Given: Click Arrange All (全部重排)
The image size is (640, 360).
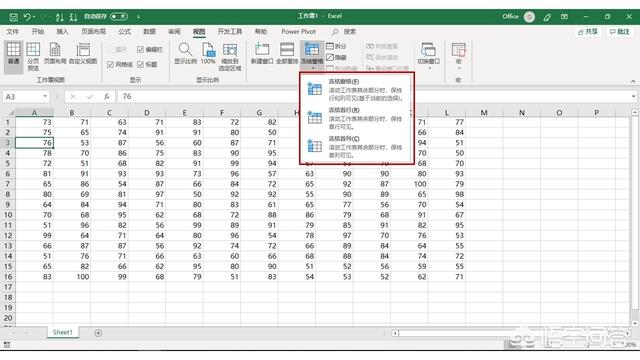Looking at the screenshot, I should (x=287, y=53).
